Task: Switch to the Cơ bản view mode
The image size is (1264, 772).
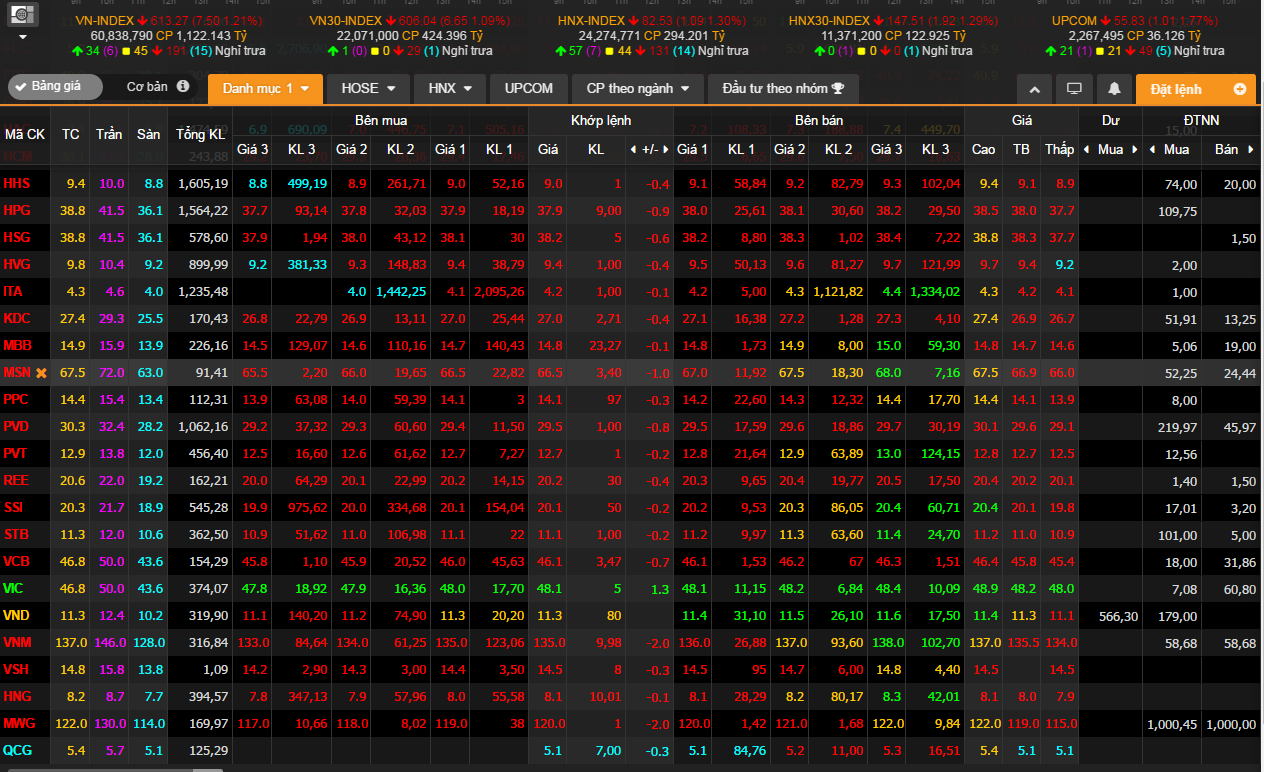Action: (147, 87)
